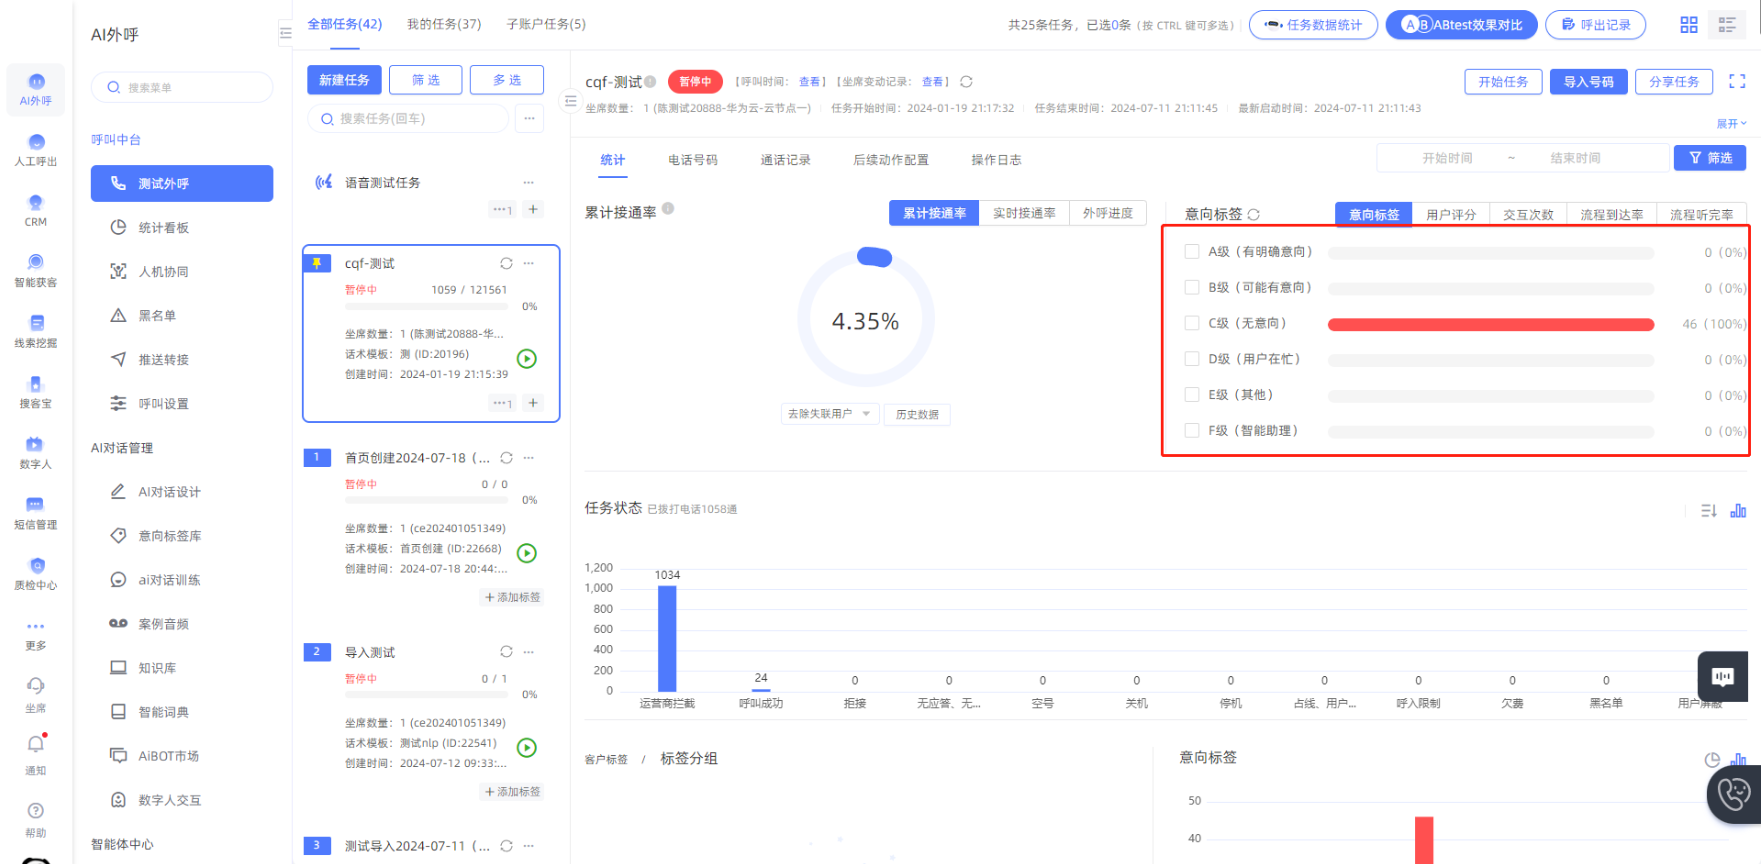Switch to grid view layout icon
The height and width of the screenshot is (864, 1761).
[x=1689, y=25]
